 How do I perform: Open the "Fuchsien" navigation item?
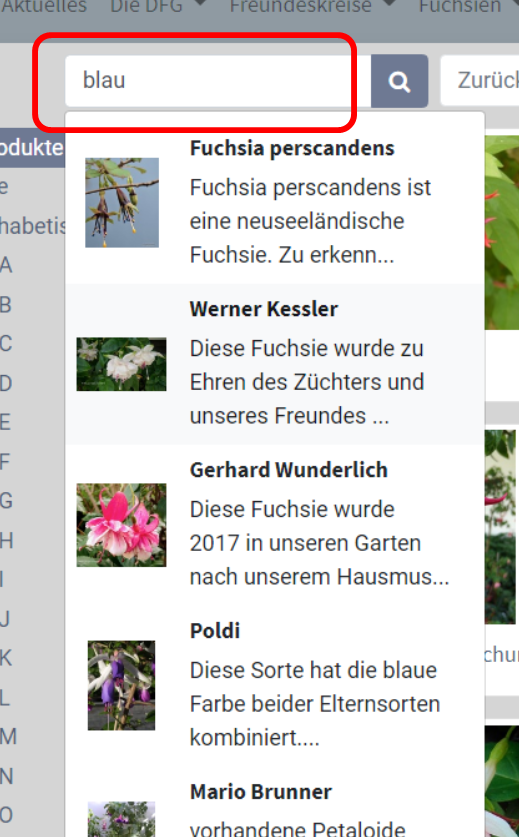[460, 6]
